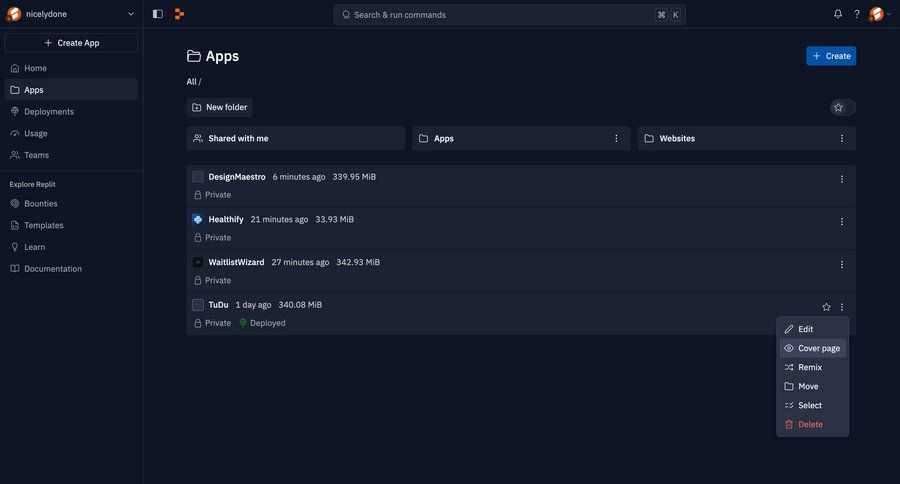
Task: Toggle the sidebar panel icon
Action: point(158,14)
